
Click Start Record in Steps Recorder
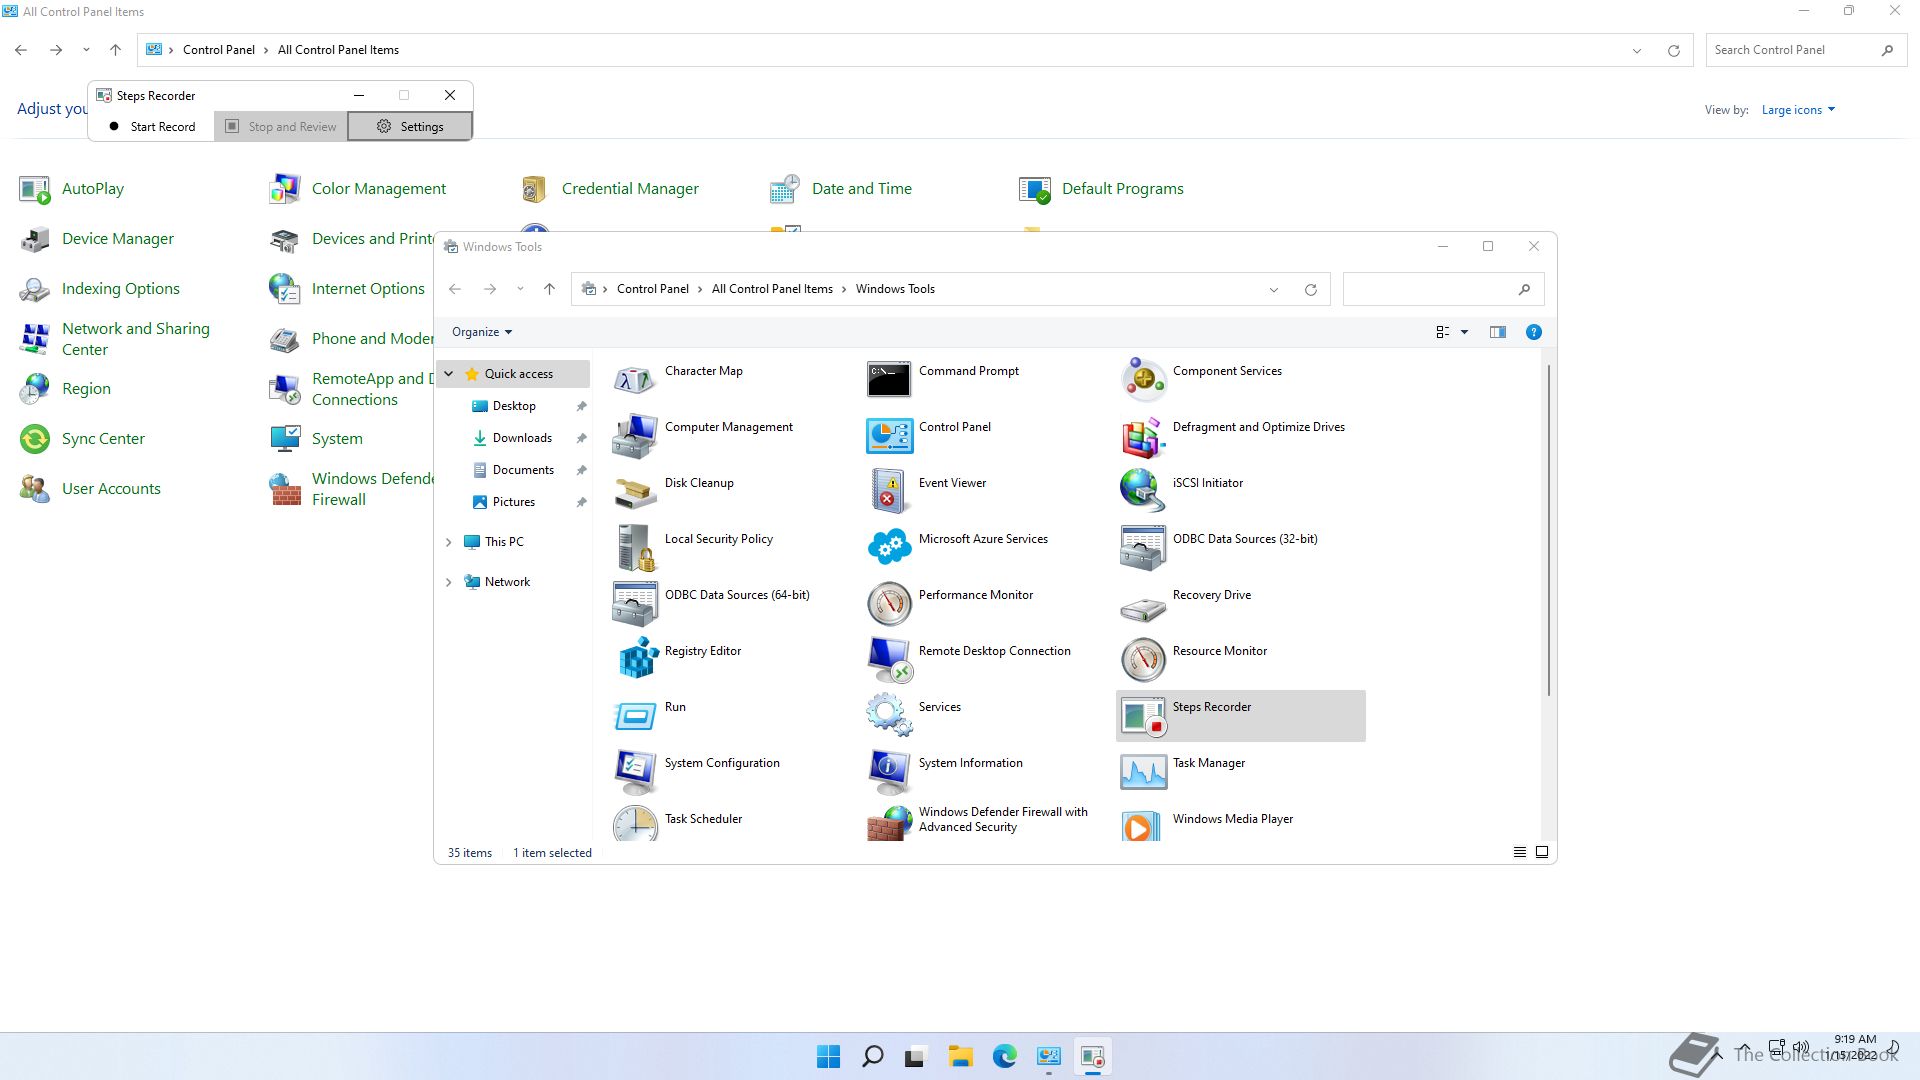click(x=152, y=127)
